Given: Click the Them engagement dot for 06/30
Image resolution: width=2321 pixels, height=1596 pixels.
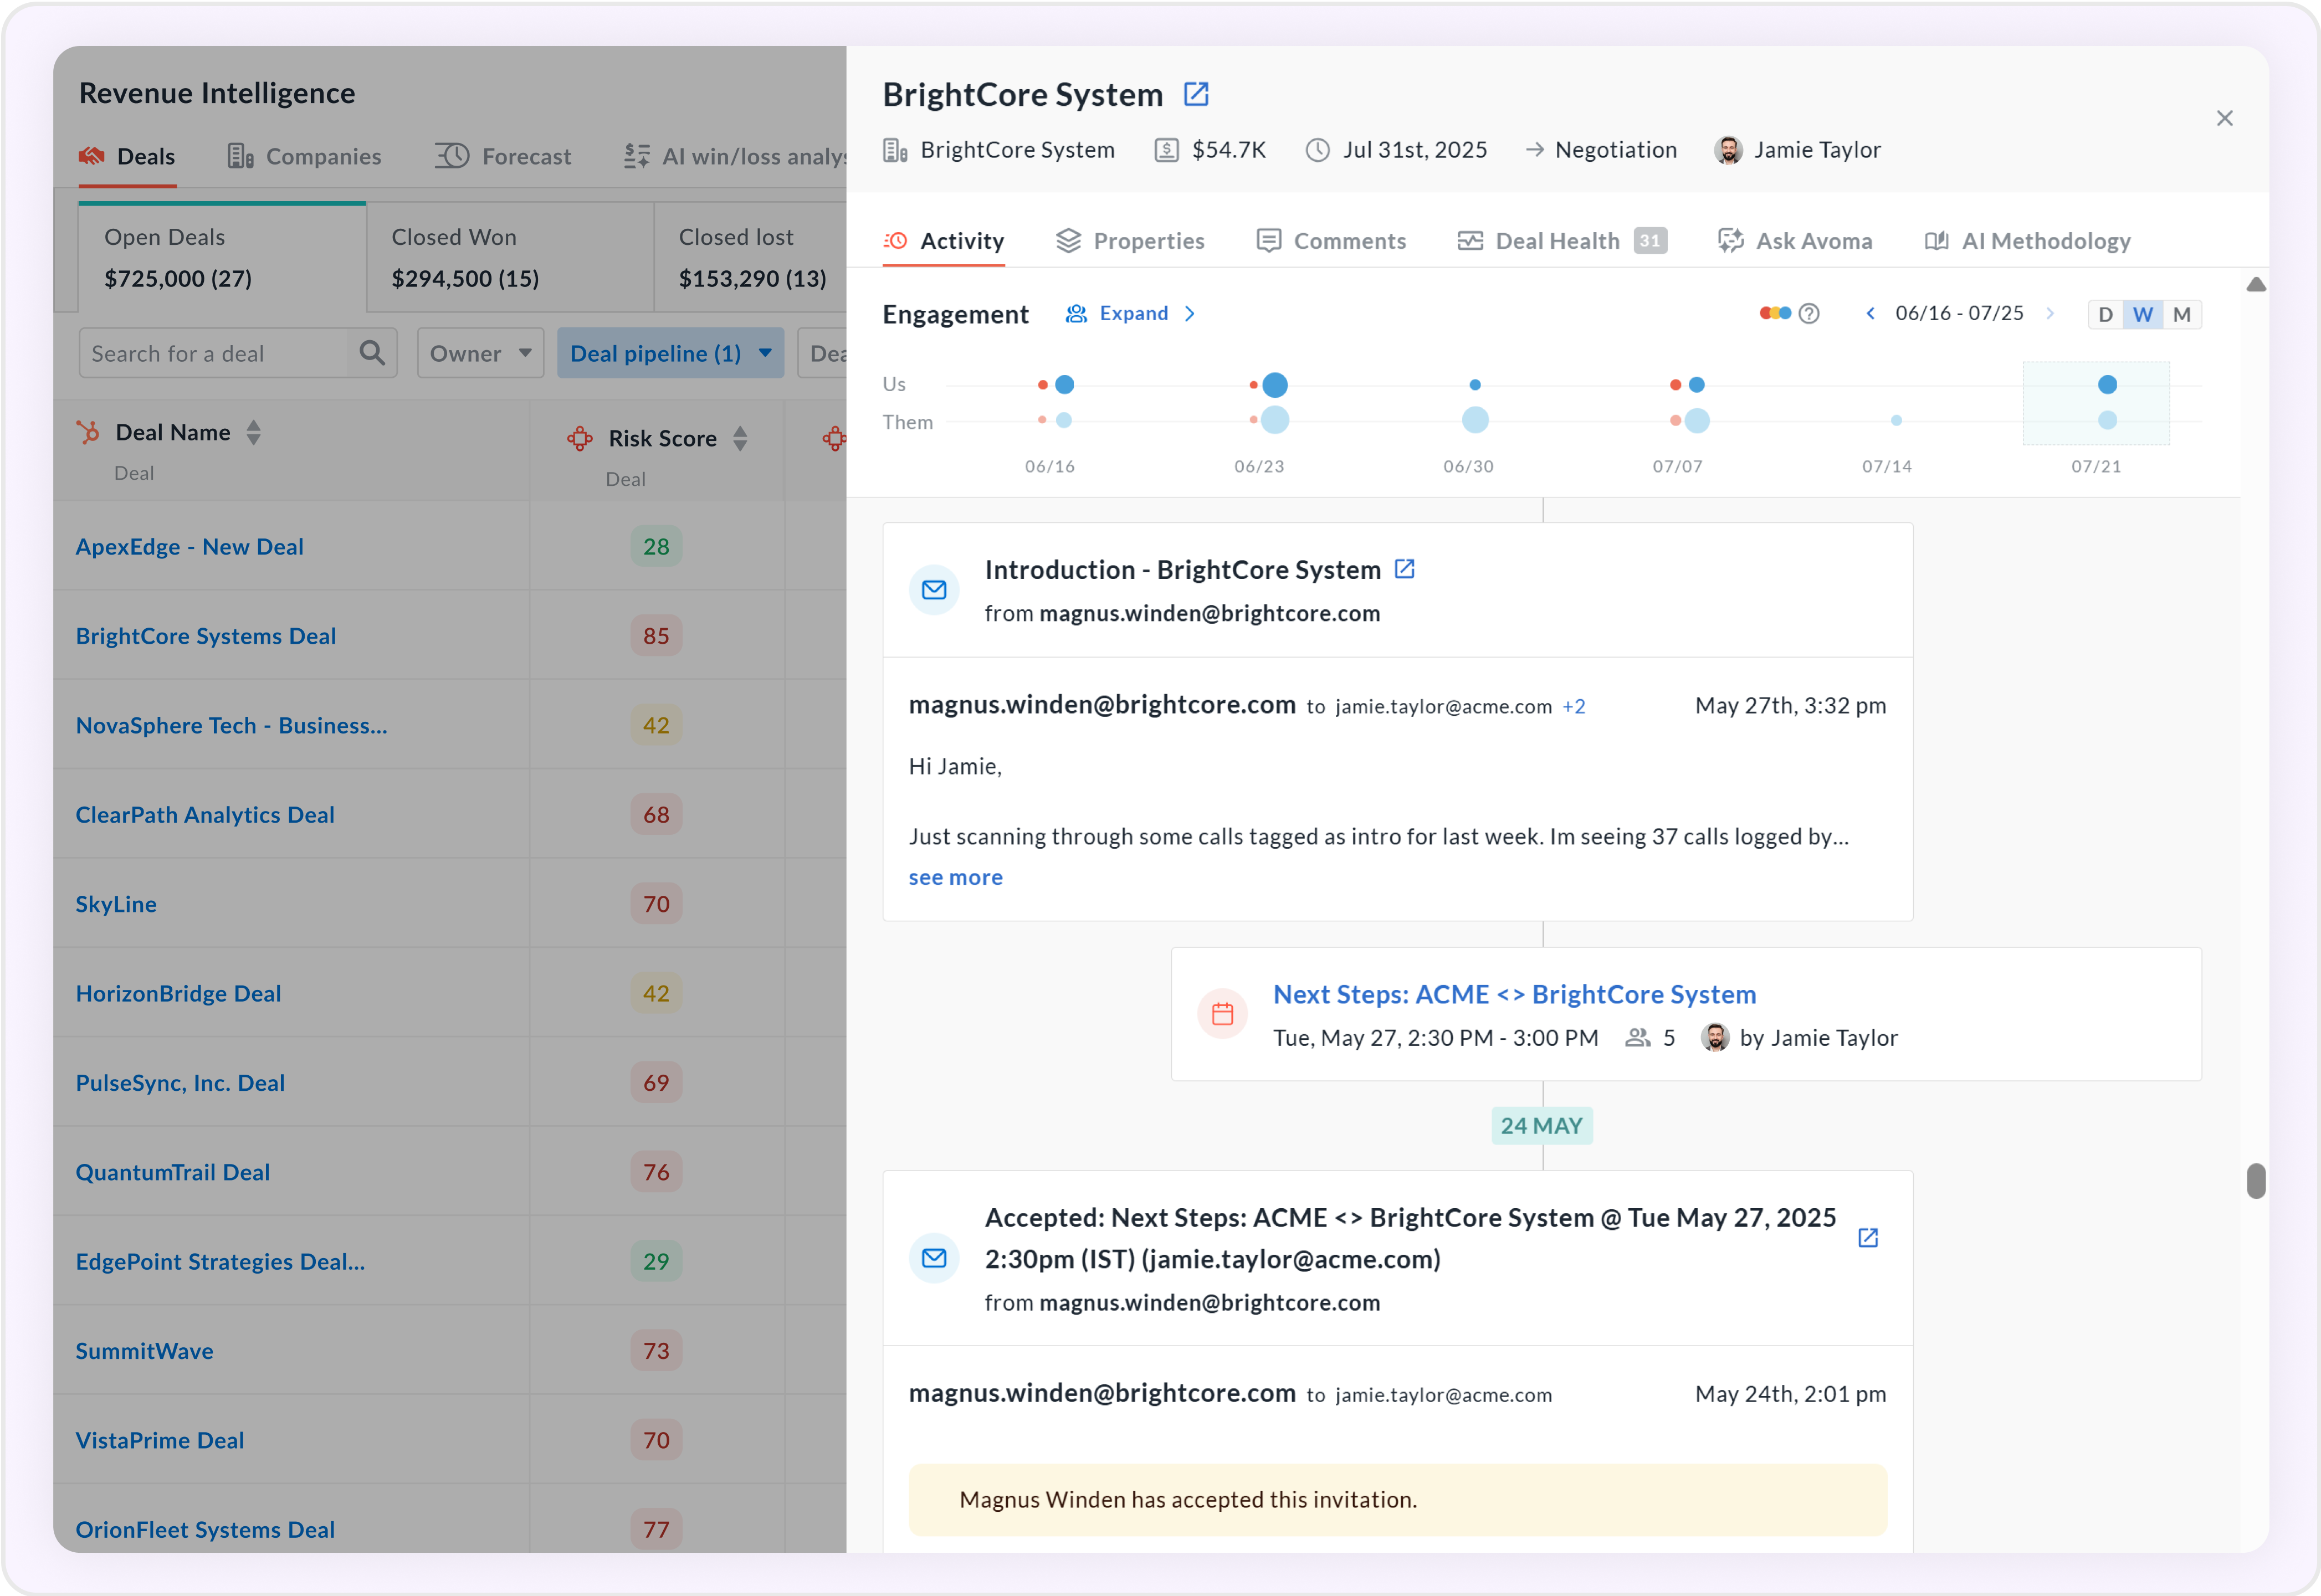Looking at the screenshot, I should click(x=1475, y=420).
